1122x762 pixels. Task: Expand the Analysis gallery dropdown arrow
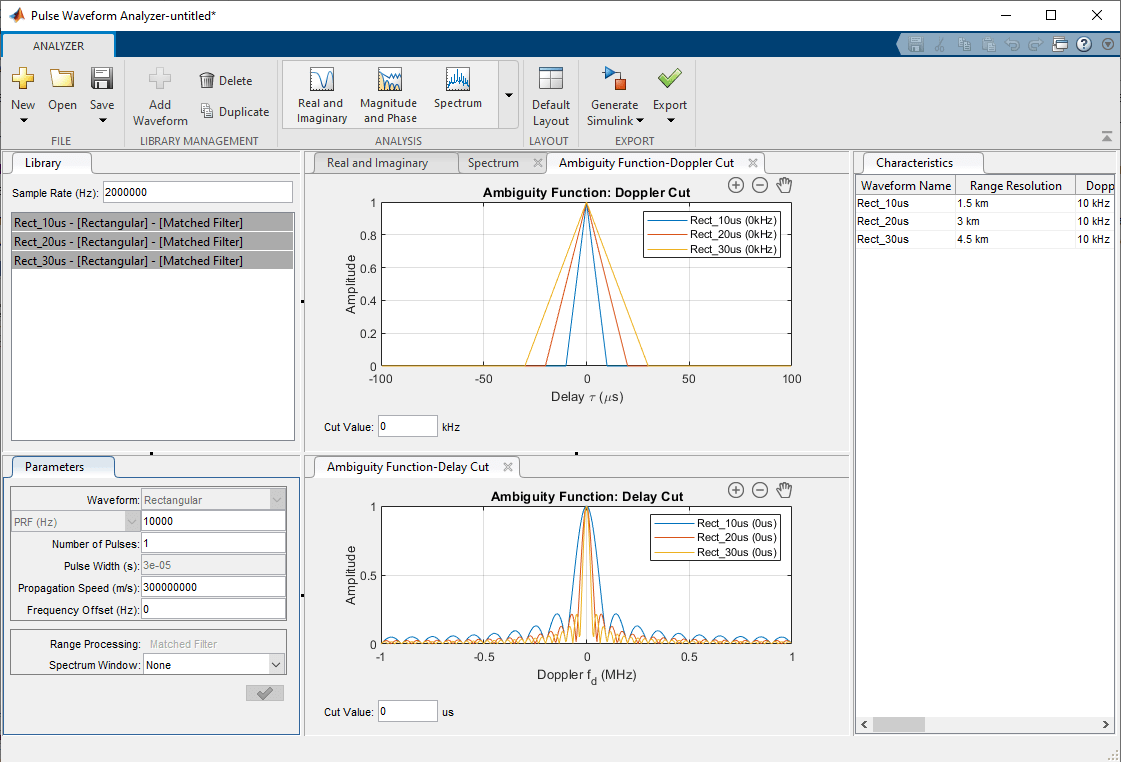click(509, 95)
